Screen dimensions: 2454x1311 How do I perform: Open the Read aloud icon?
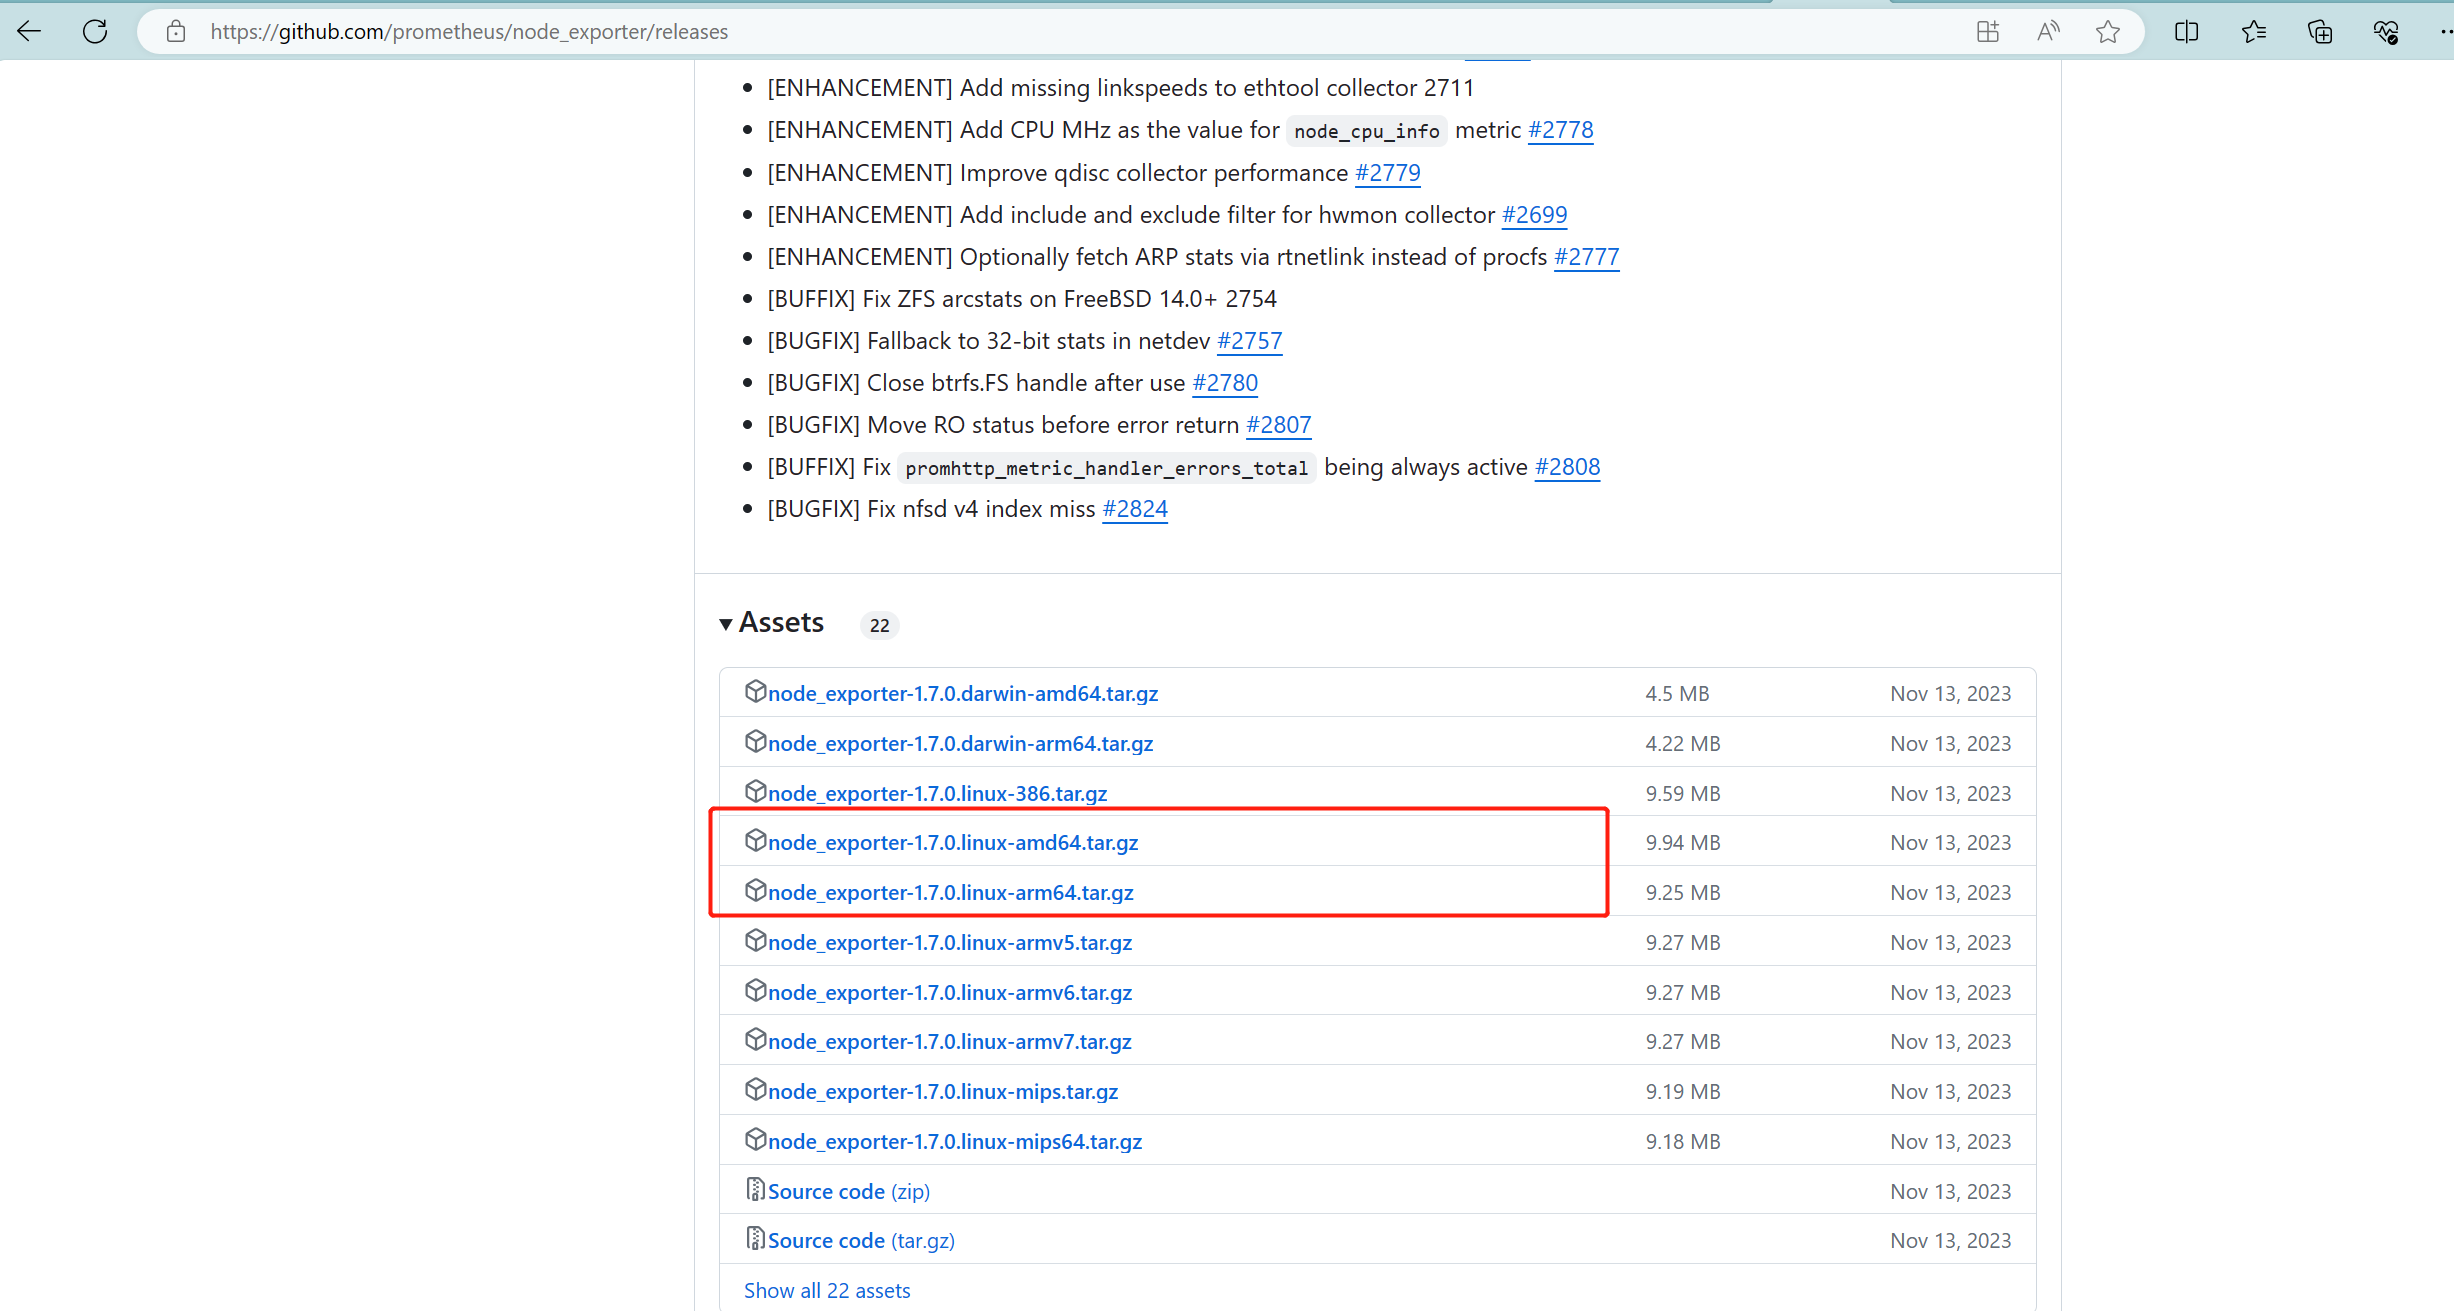(x=2048, y=31)
